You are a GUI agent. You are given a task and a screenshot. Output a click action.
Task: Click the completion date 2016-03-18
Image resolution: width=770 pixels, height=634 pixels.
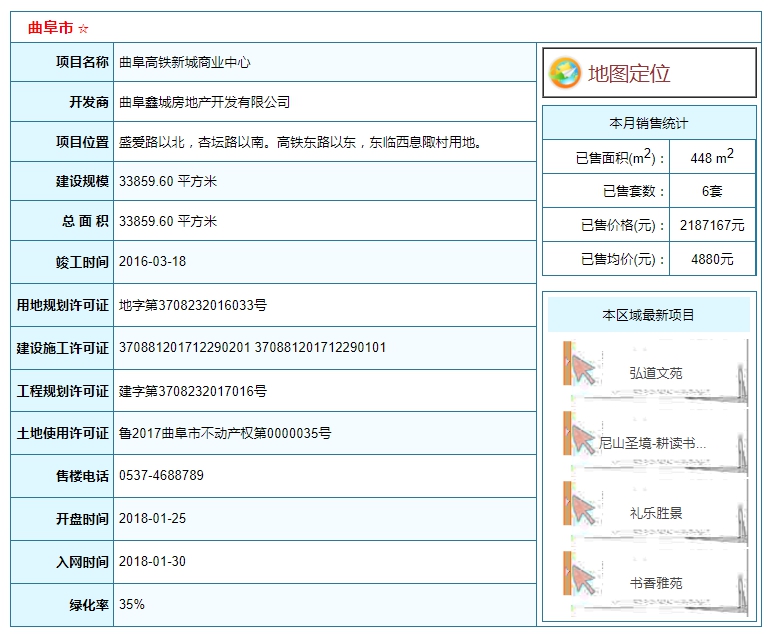pos(152,261)
